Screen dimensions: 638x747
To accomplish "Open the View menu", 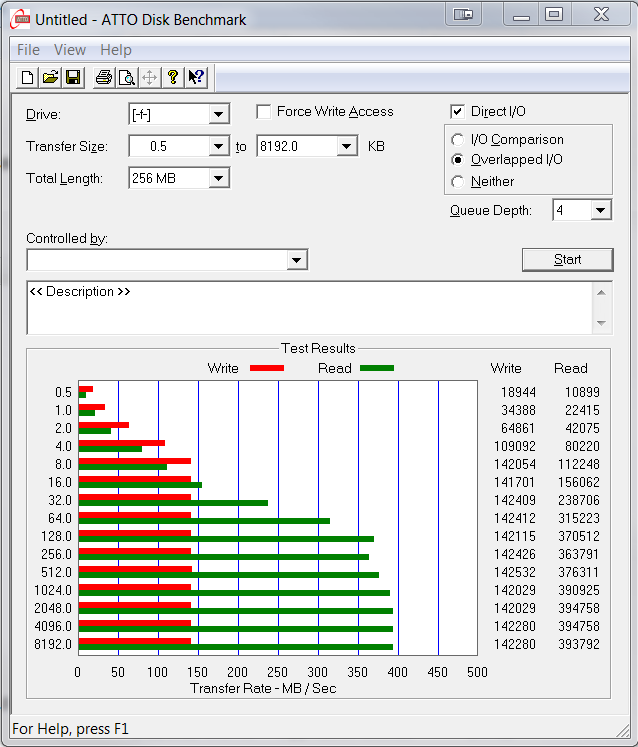I will coord(70,50).
